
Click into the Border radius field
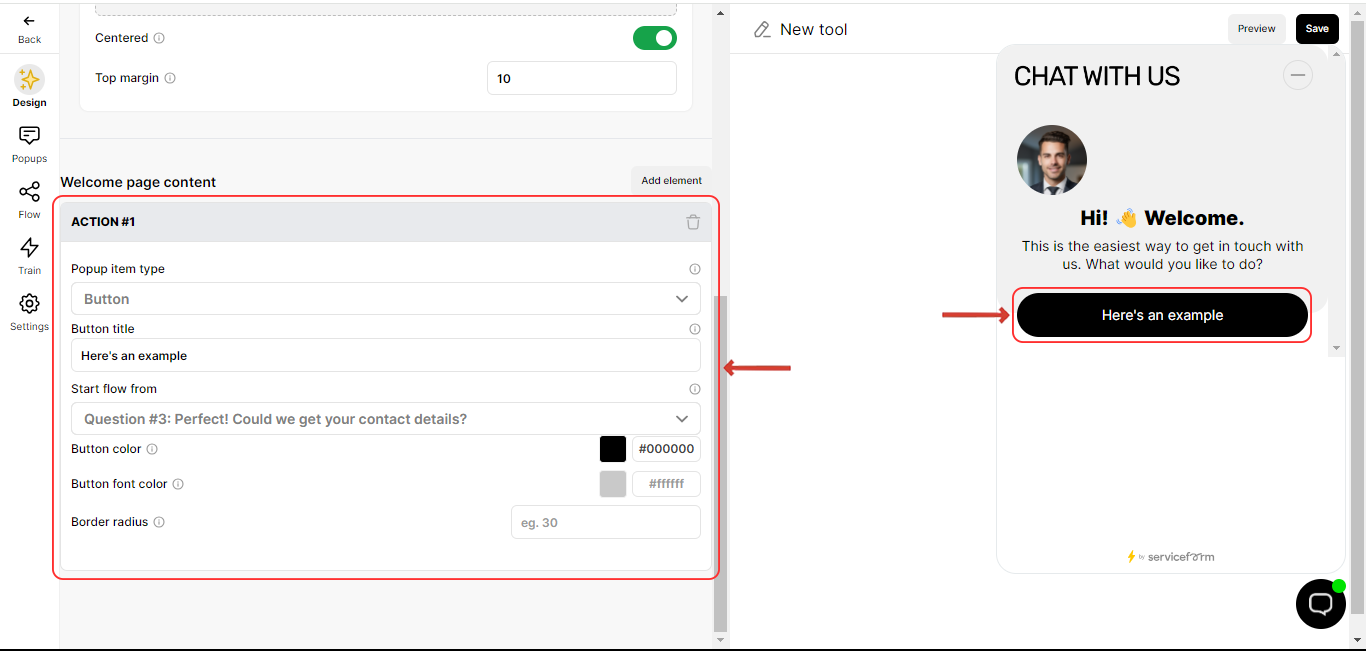coord(606,522)
